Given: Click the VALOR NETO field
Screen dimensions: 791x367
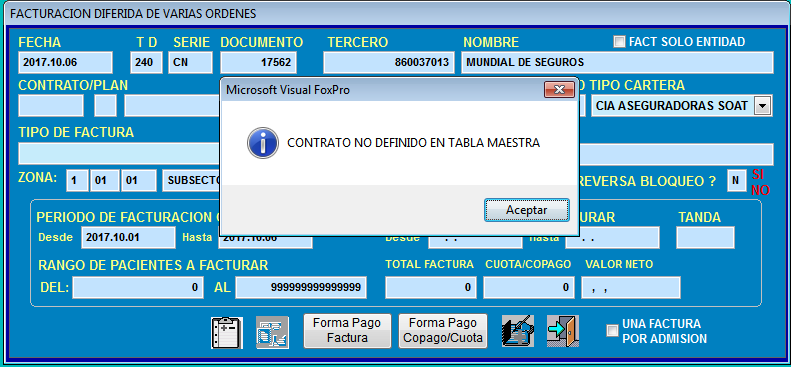Looking at the screenshot, I should (631, 287).
